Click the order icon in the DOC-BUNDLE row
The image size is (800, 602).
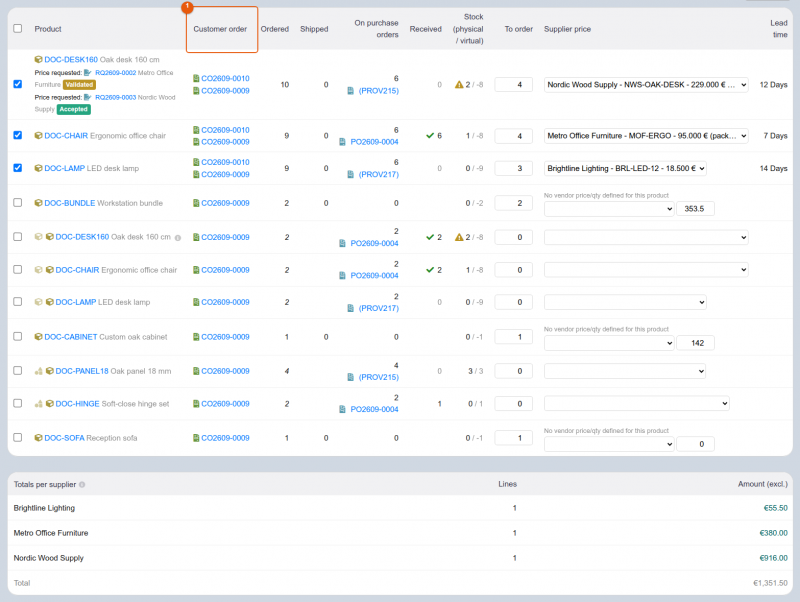point(196,203)
